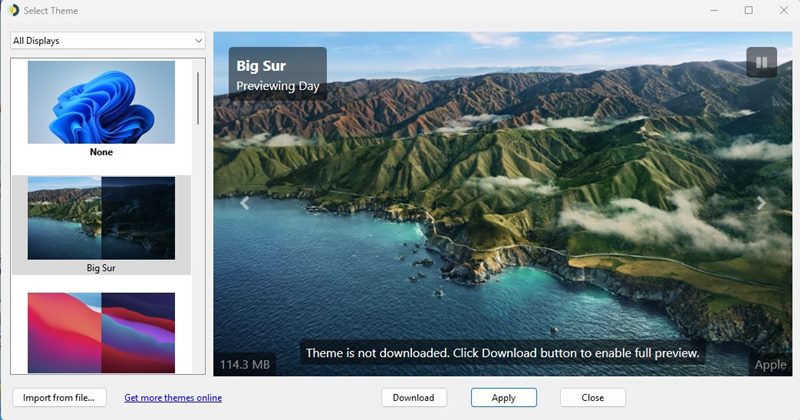Choose the red abstract theme thumbnail
This screenshot has width=800, height=420.
coord(101,332)
